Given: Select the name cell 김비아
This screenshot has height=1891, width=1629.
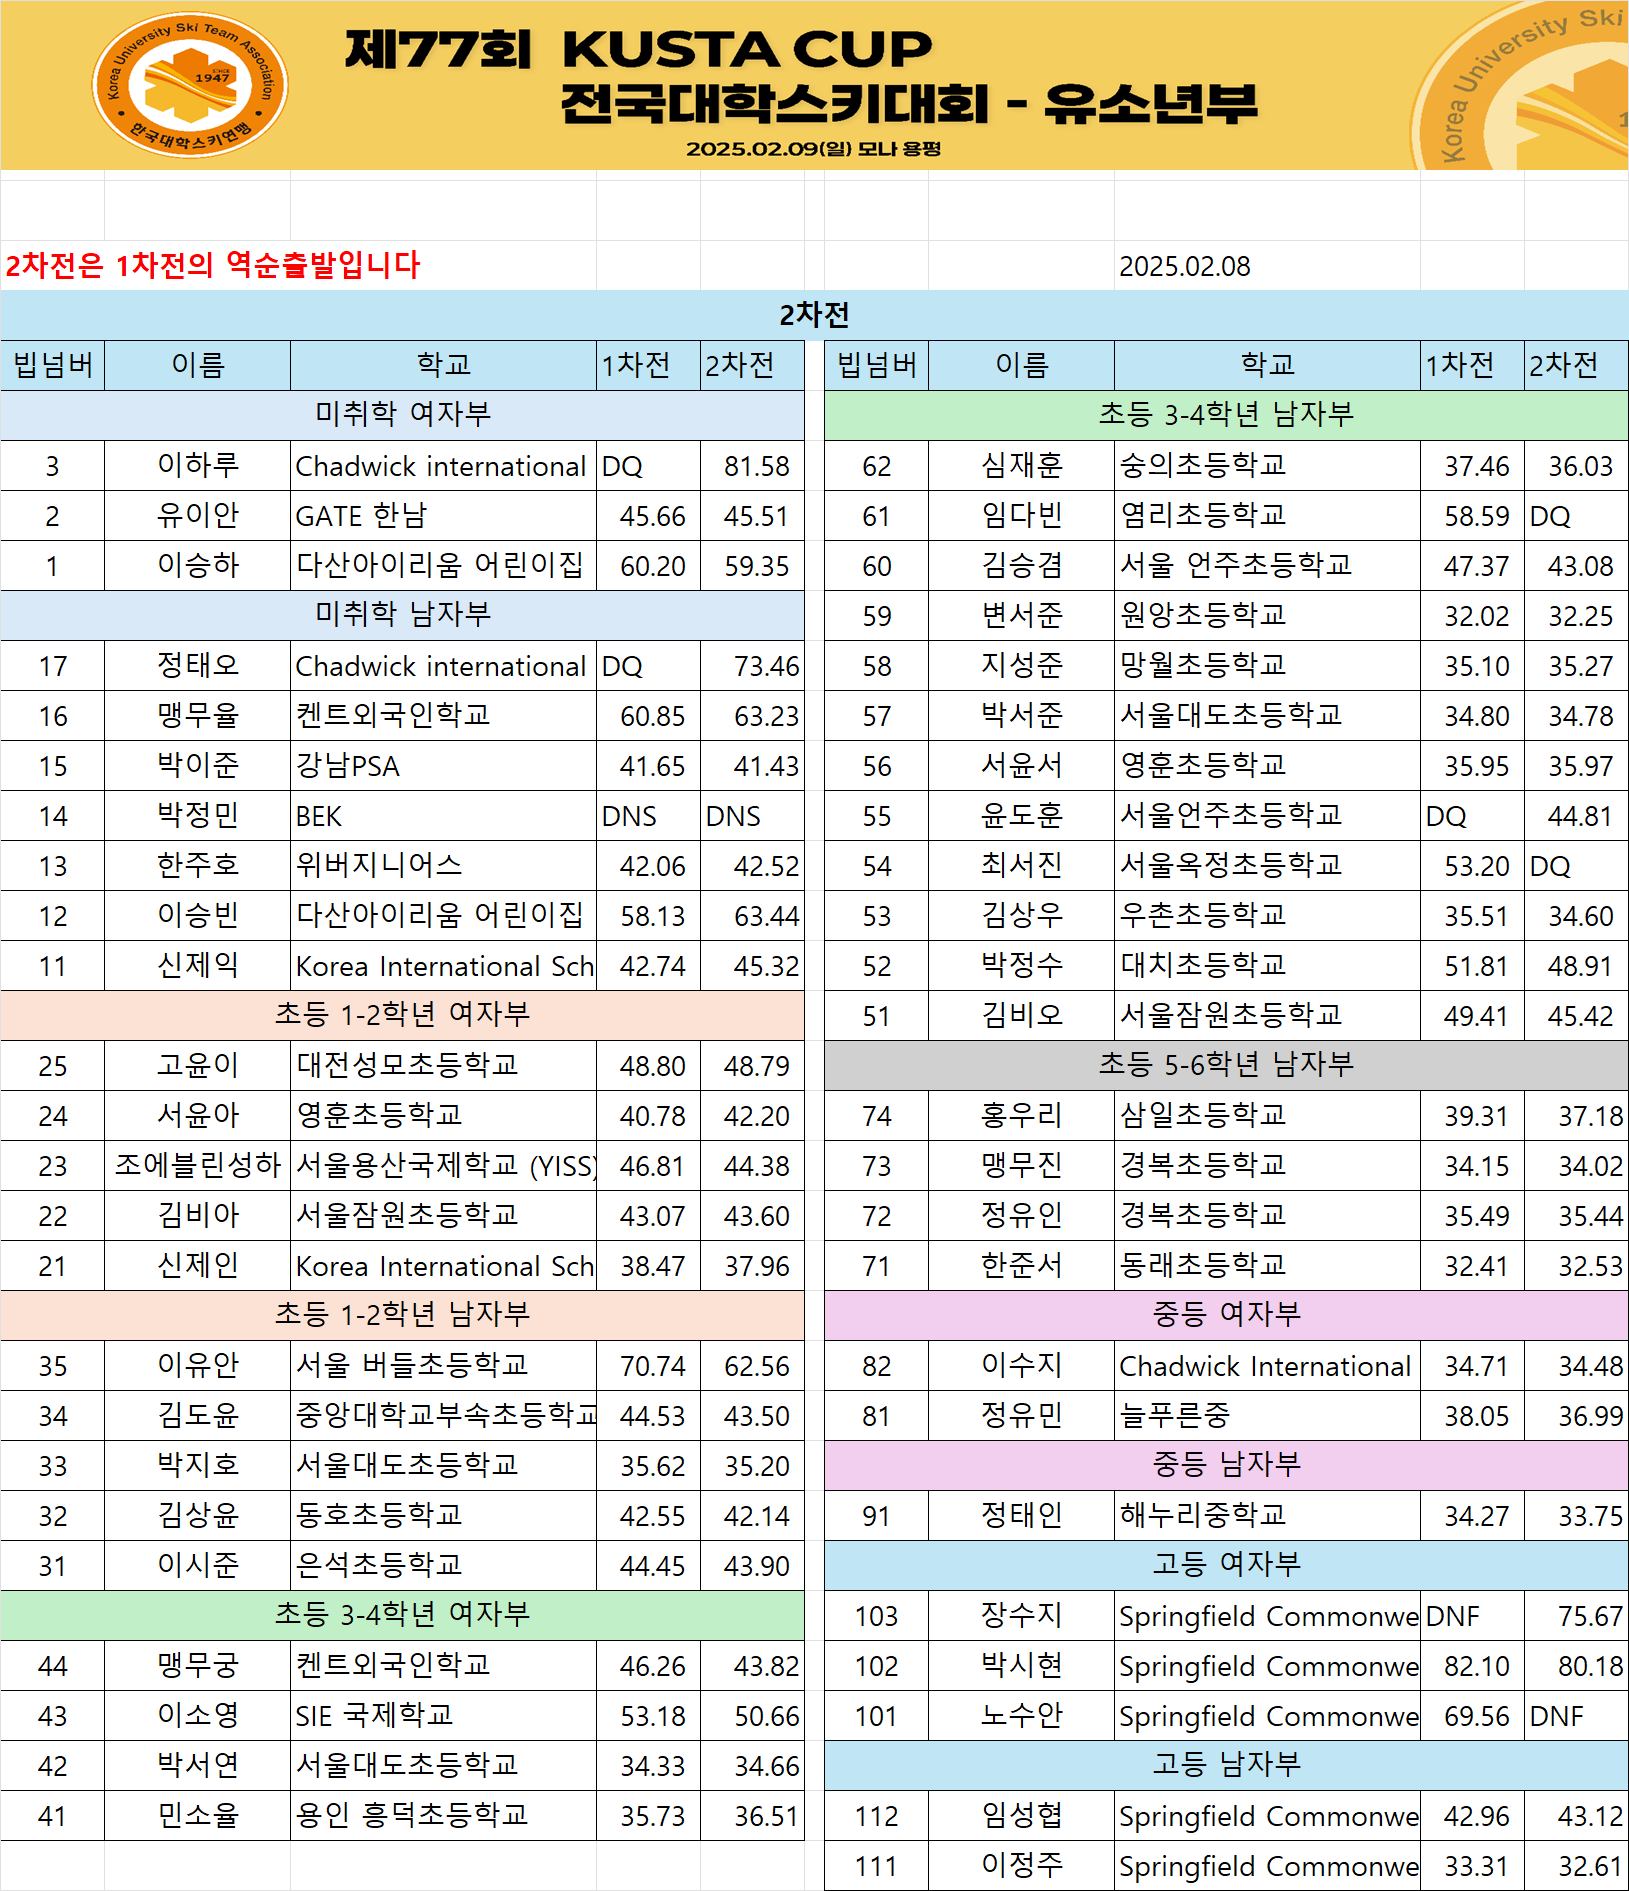Looking at the screenshot, I should 198,1215.
